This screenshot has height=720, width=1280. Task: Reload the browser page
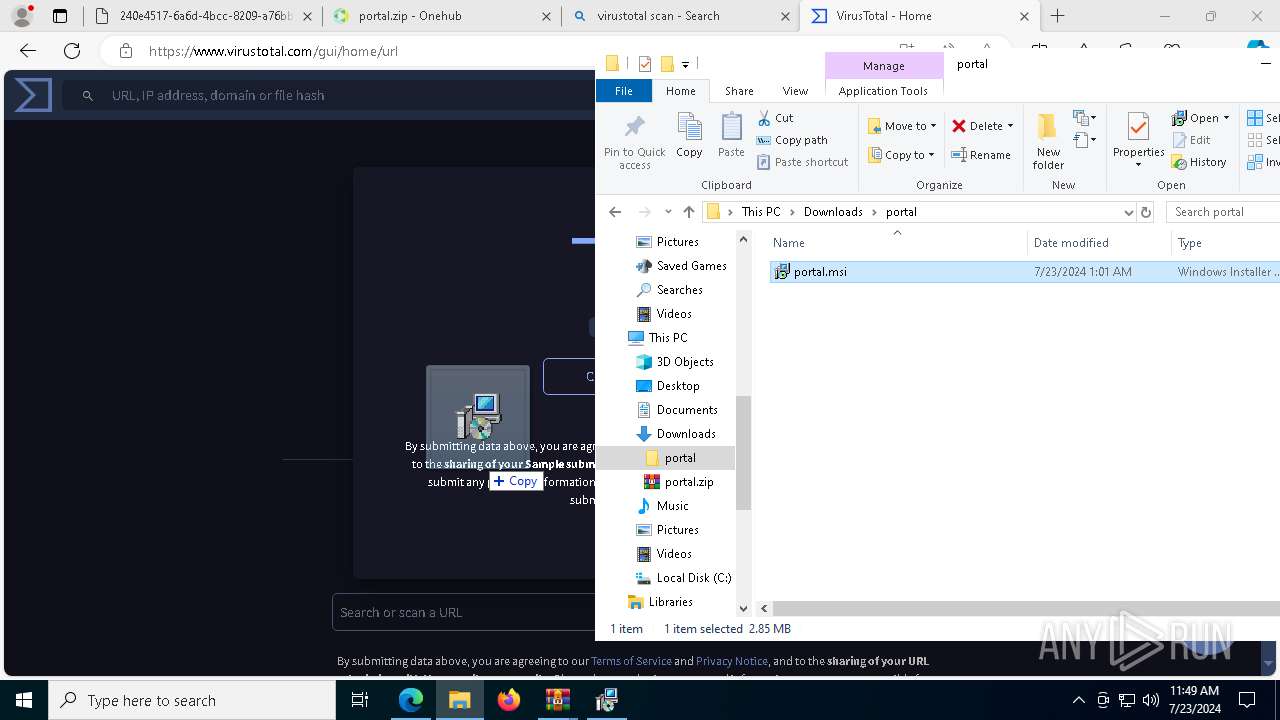click(72, 51)
